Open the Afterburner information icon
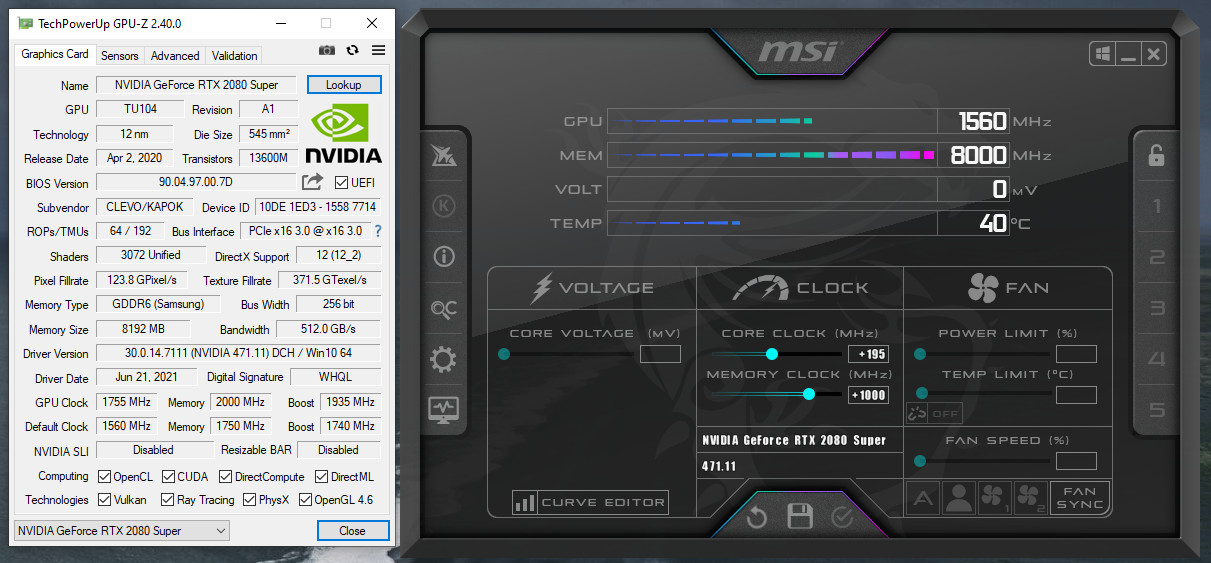 444,257
